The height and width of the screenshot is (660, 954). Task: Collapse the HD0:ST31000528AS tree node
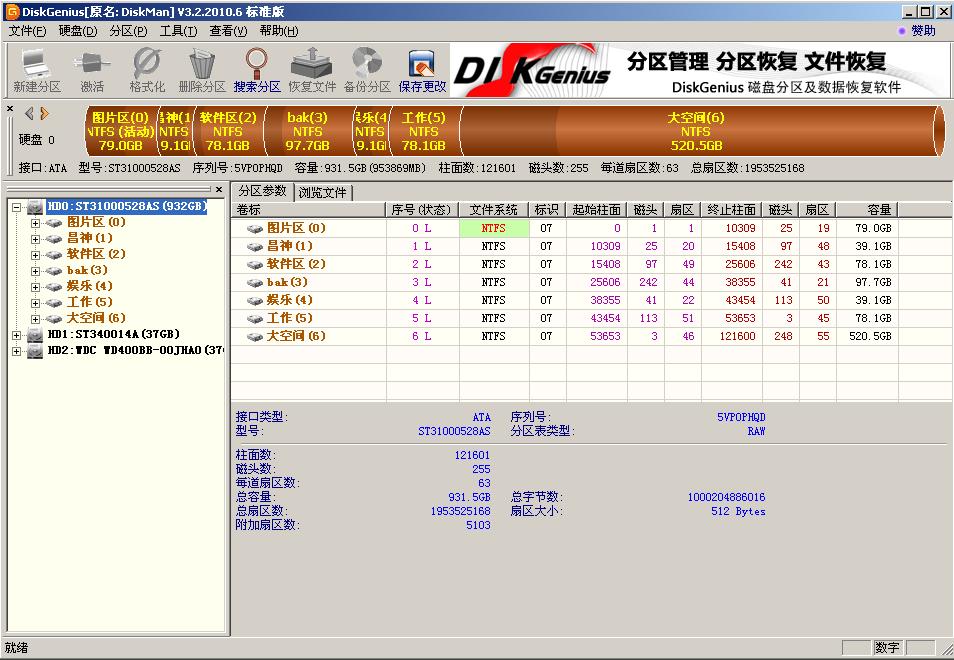click(16, 207)
